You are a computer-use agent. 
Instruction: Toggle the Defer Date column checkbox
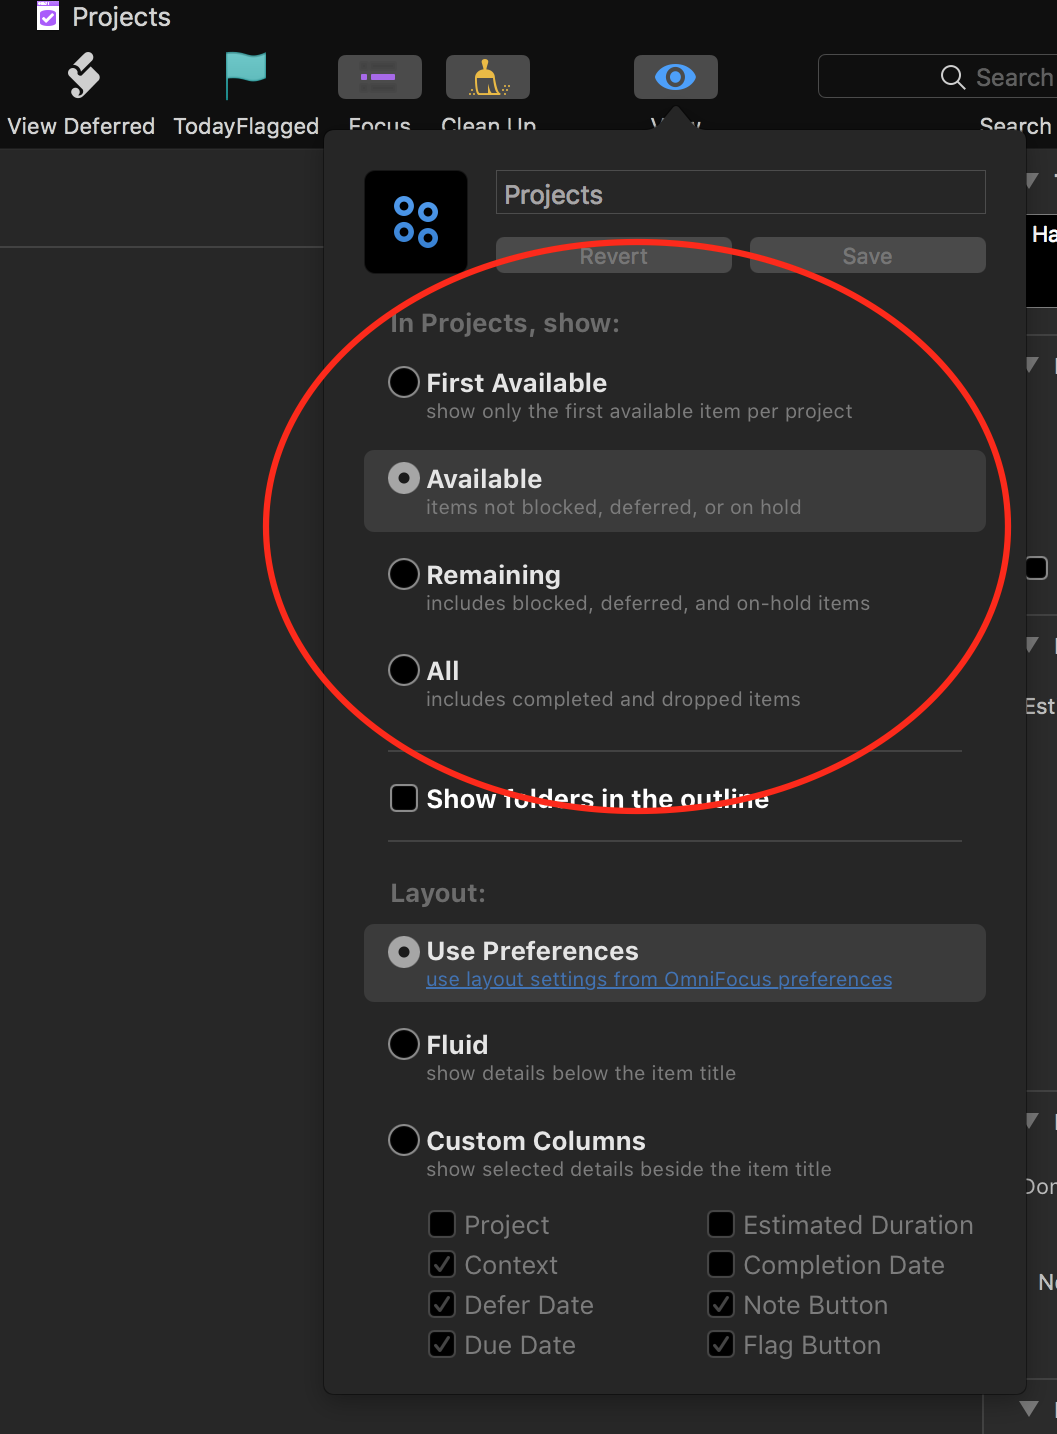pos(442,1304)
